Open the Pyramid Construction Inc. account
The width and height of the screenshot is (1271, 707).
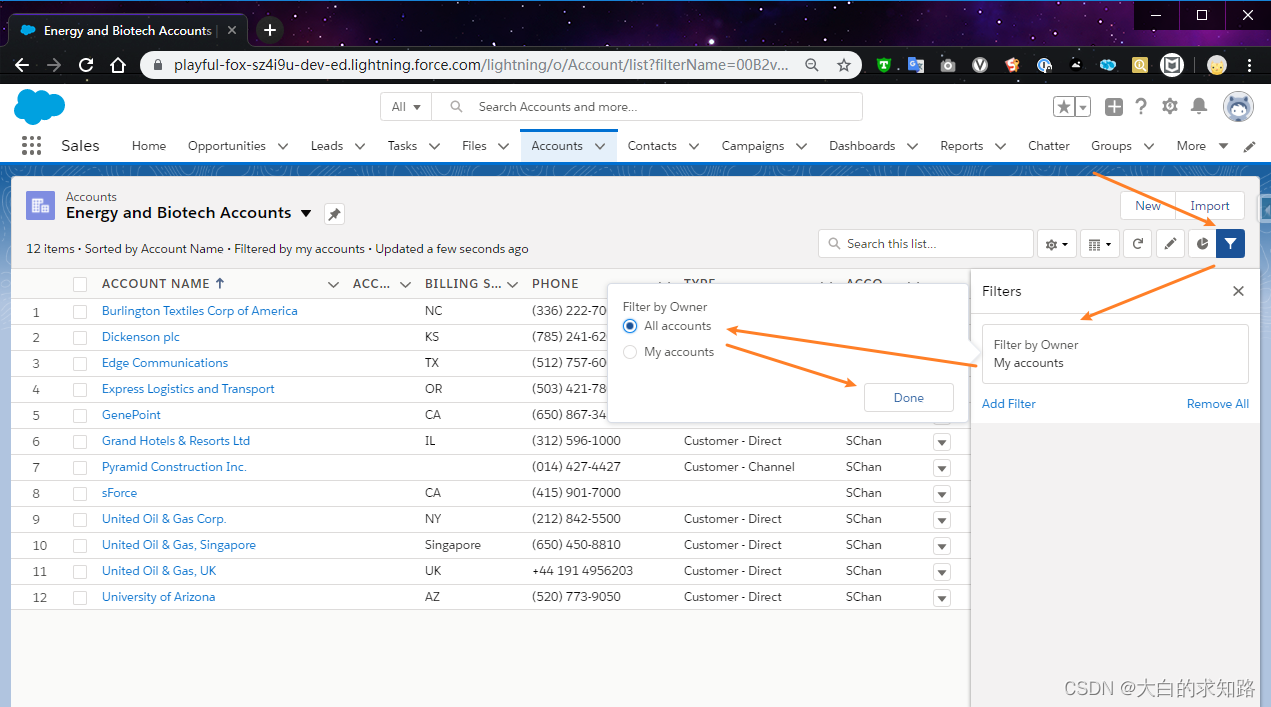(x=174, y=467)
